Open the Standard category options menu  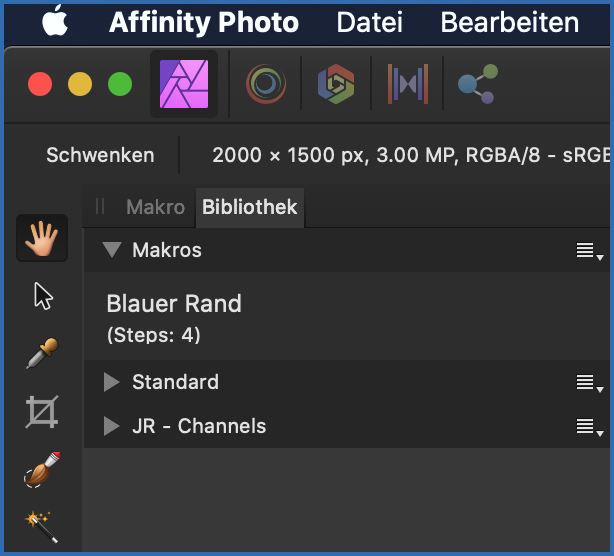tap(589, 383)
